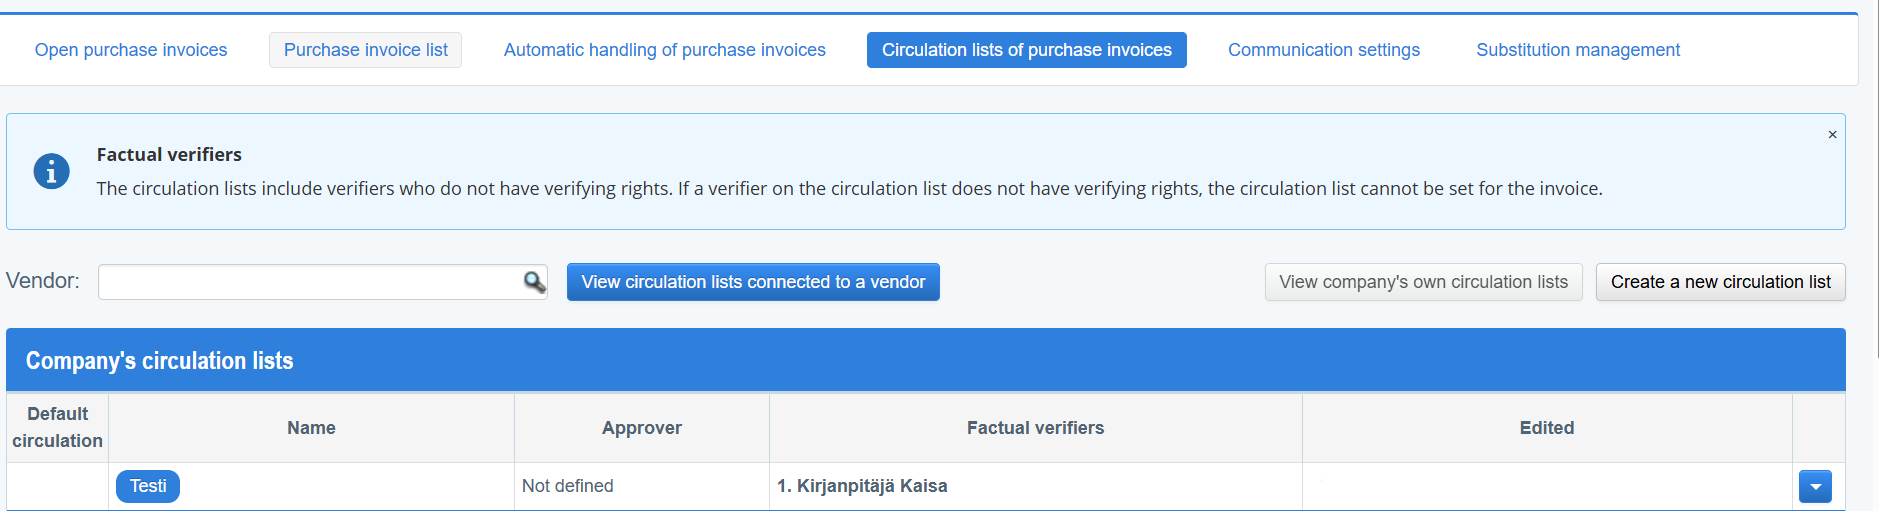Open the Communication settings tab
Viewport: 1879px width, 511px height.
tap(1323, 50)
